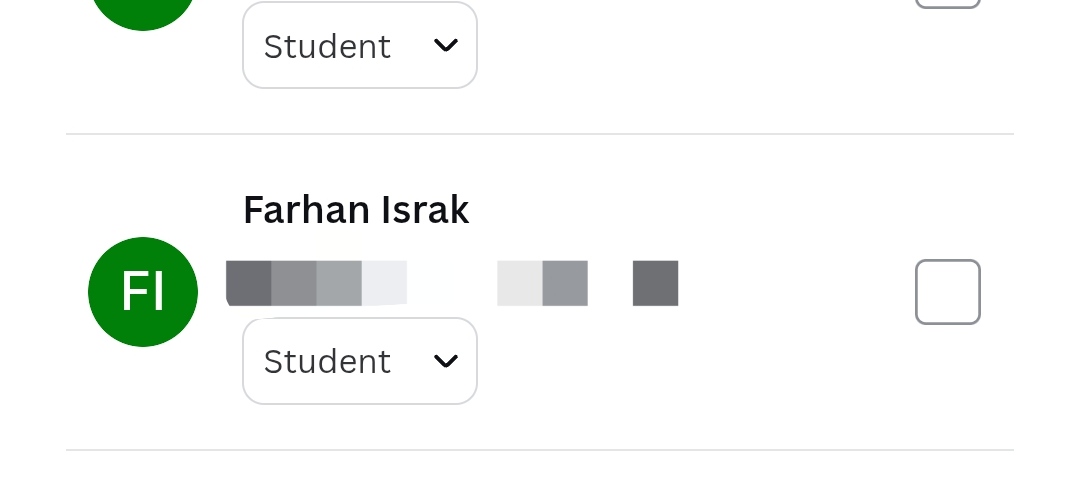Click the white FI initials inside the avatar
Image resolution: width=1080 pixels, height=504 pixels.
pyautogui.click(x=143, y=292)
